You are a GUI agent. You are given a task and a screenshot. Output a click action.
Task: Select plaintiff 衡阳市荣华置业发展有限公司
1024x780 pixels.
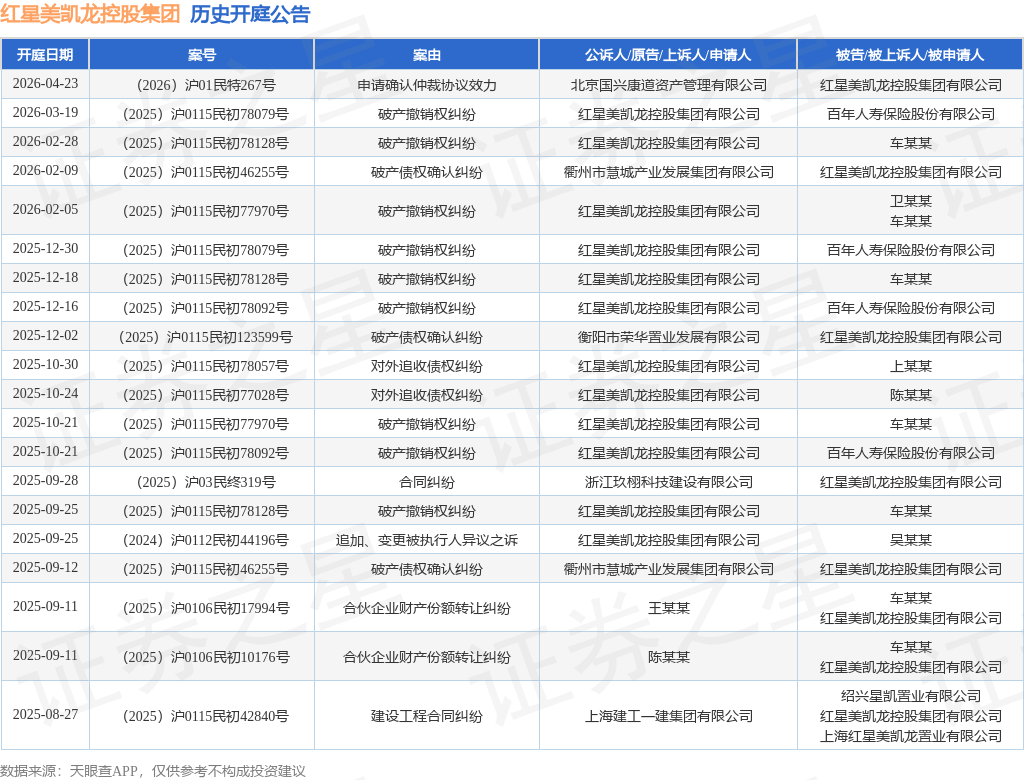[x=668, y=337]
